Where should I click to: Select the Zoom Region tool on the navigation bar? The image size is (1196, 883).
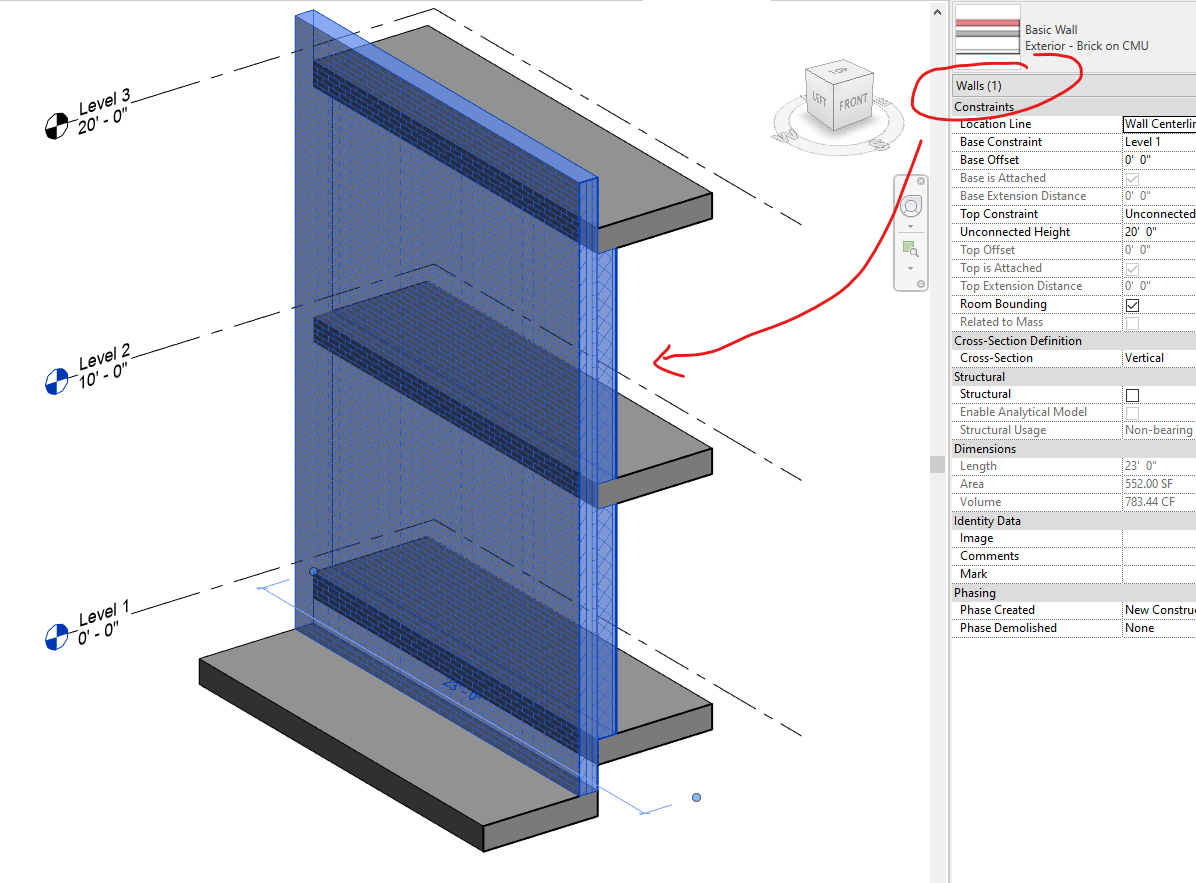click(911, 248)
